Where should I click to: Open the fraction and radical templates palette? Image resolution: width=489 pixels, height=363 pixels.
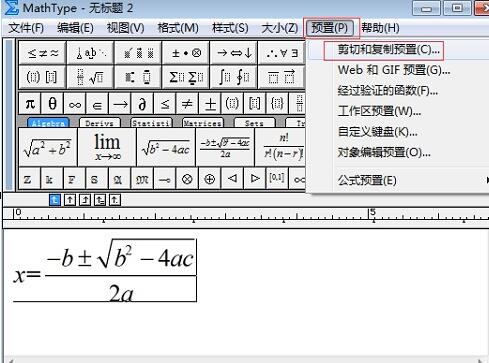pyautogui.click(x=90, y=77)
